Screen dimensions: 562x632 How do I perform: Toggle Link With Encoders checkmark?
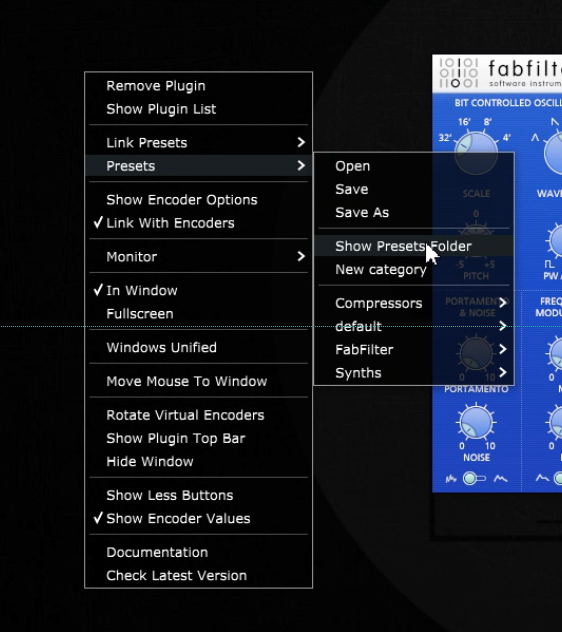coord(198,223)
